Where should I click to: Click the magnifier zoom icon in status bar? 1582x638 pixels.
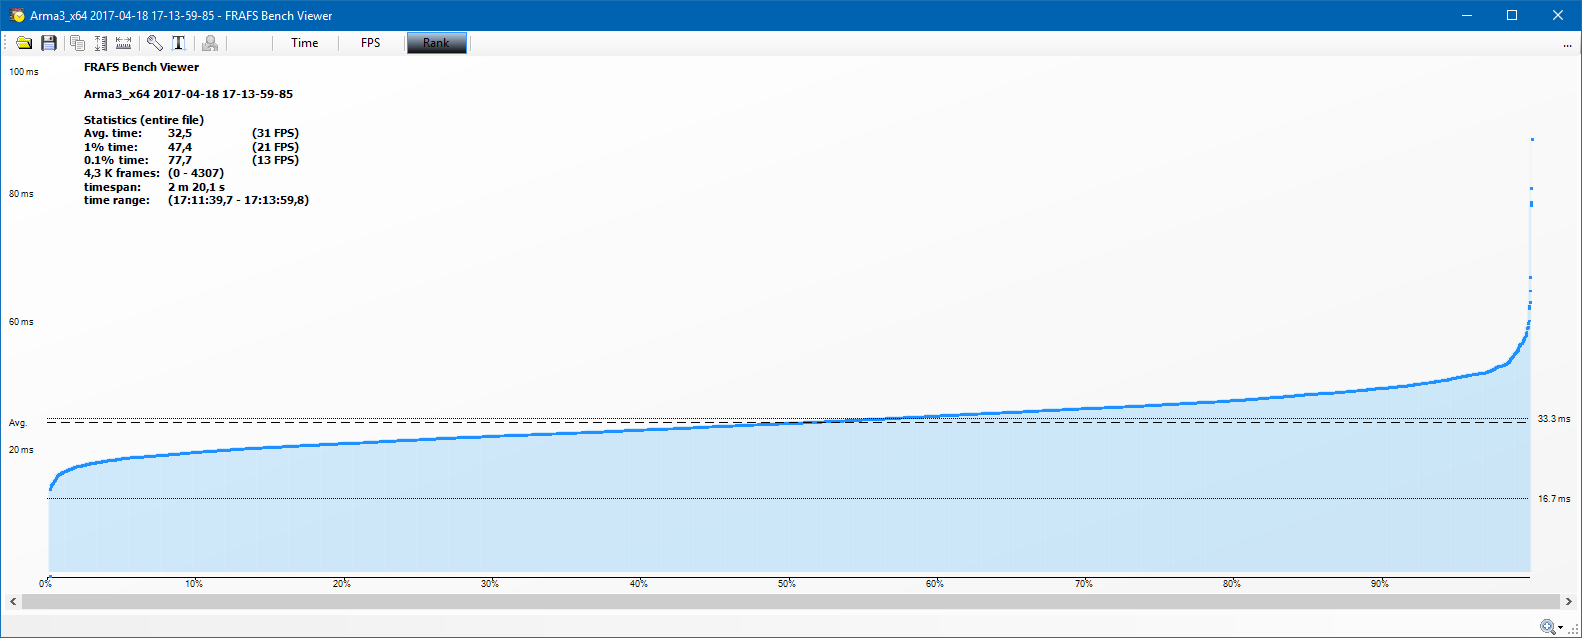tap(1548, 627)
